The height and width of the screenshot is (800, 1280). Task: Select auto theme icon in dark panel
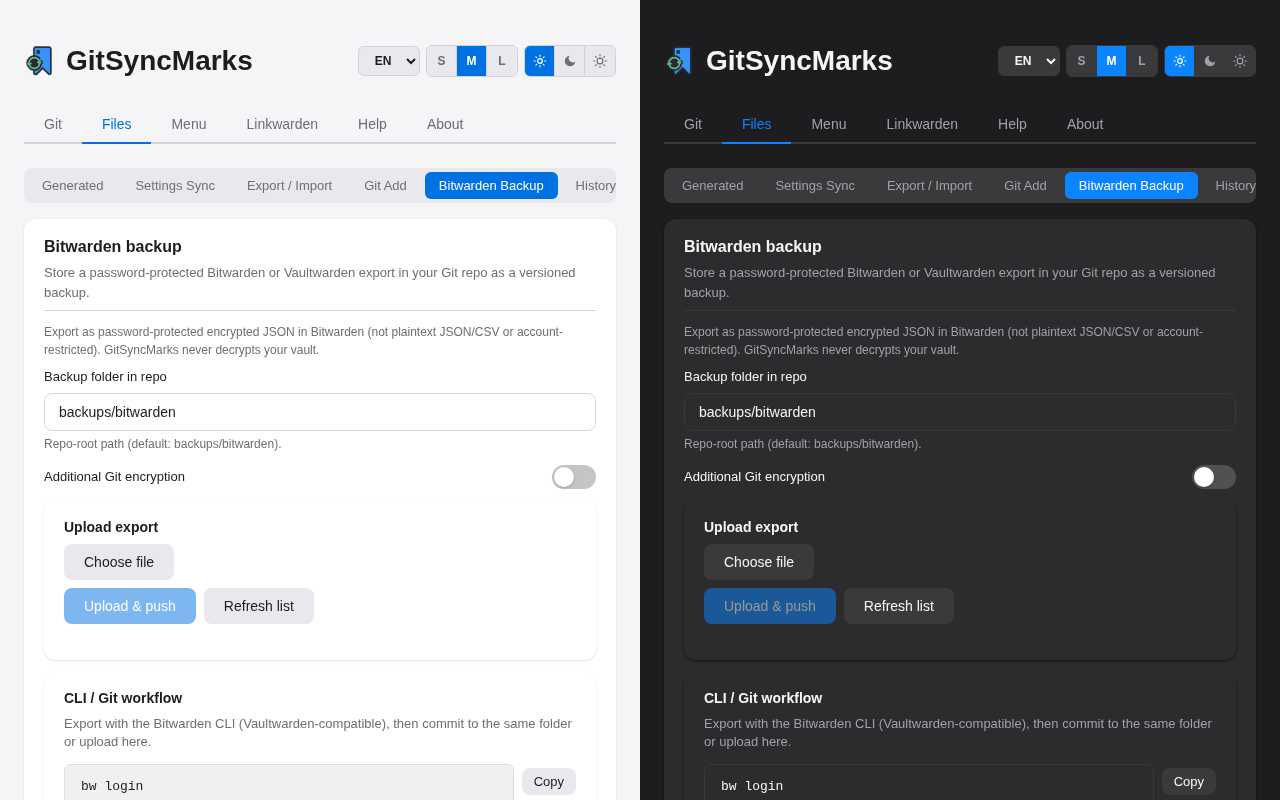pyautogui.click(x=1179, y=61)
